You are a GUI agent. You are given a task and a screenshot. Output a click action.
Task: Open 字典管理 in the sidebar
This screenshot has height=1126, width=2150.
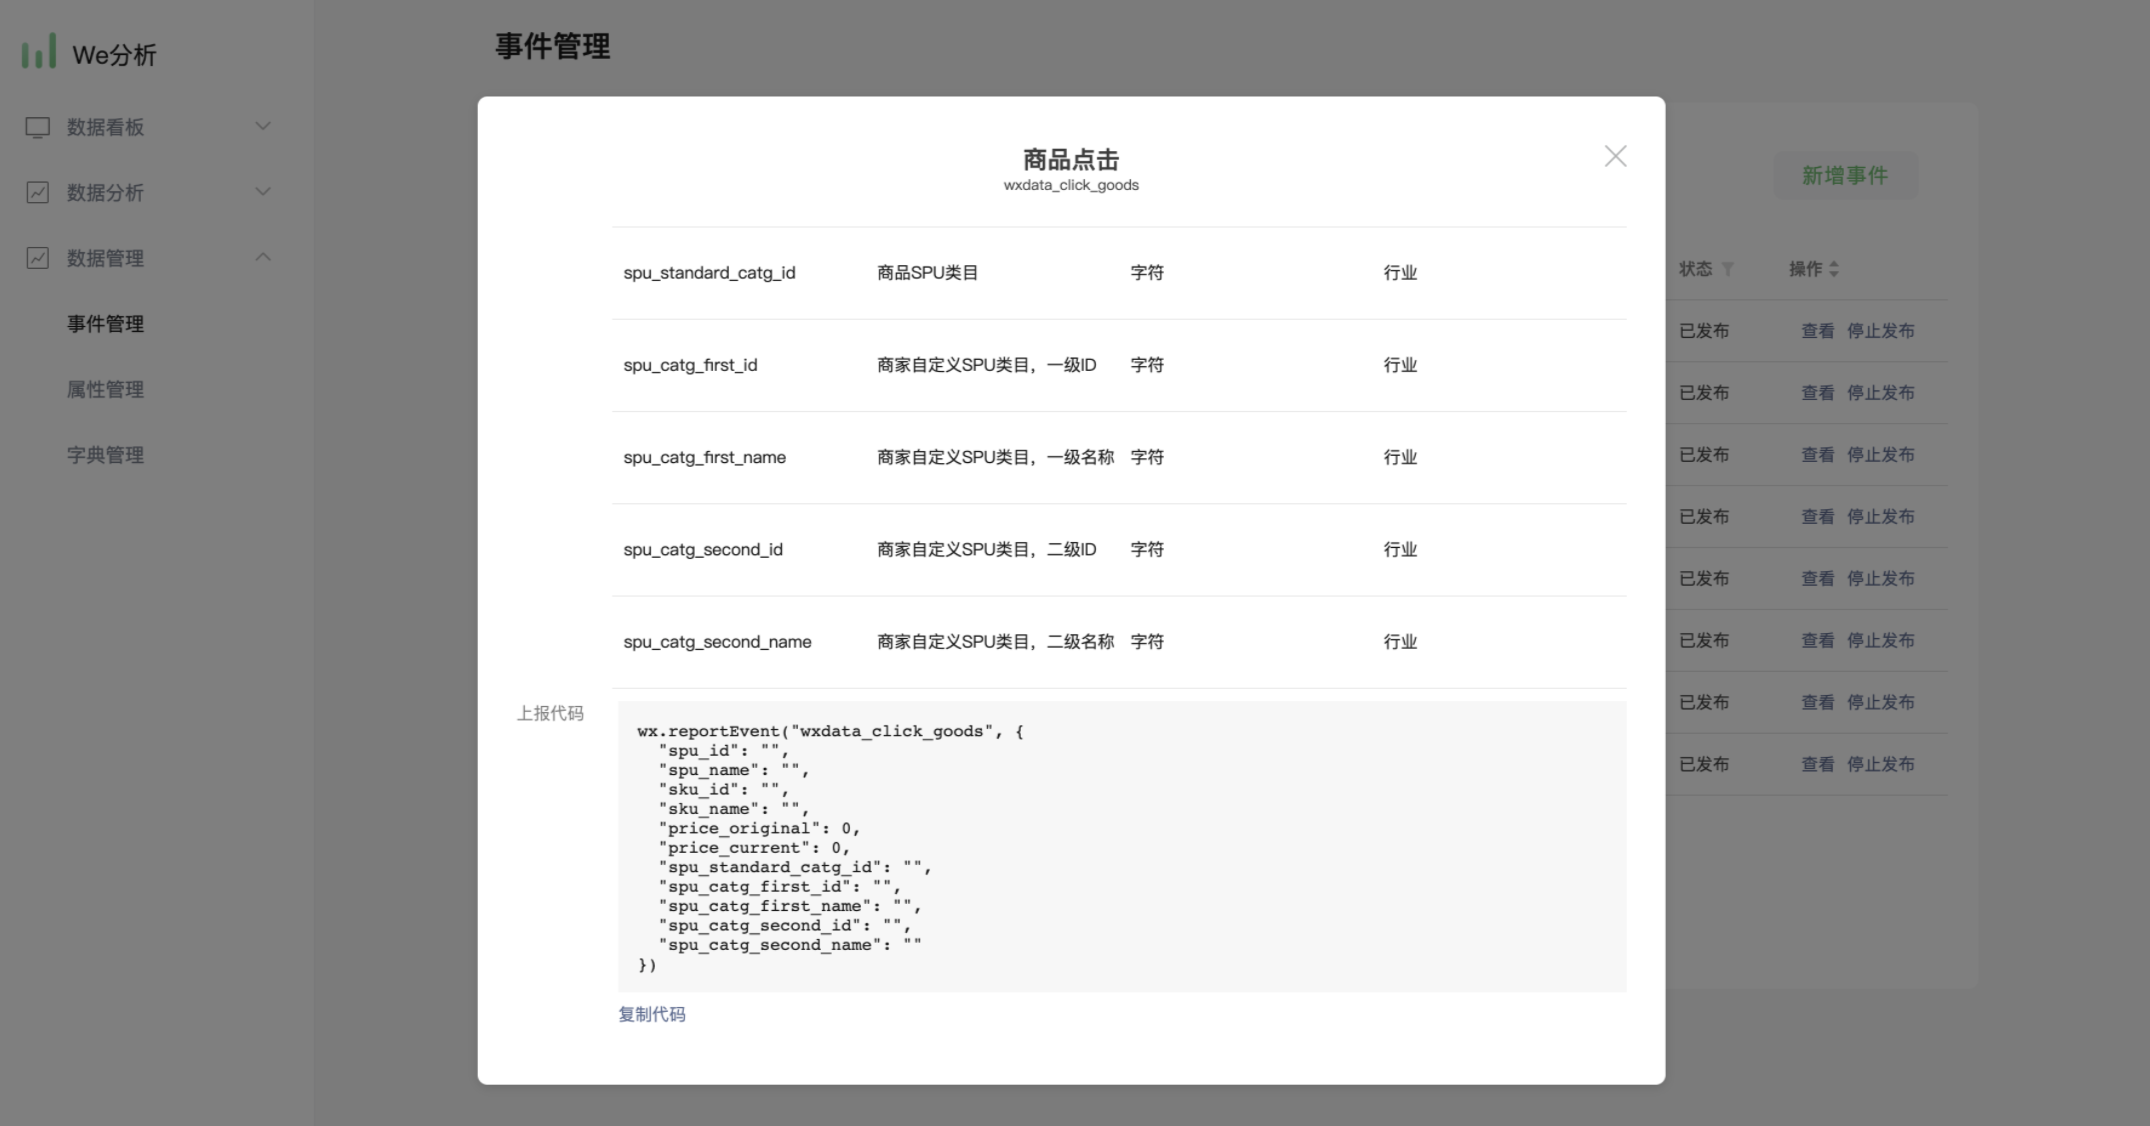(x=105, y=455)
